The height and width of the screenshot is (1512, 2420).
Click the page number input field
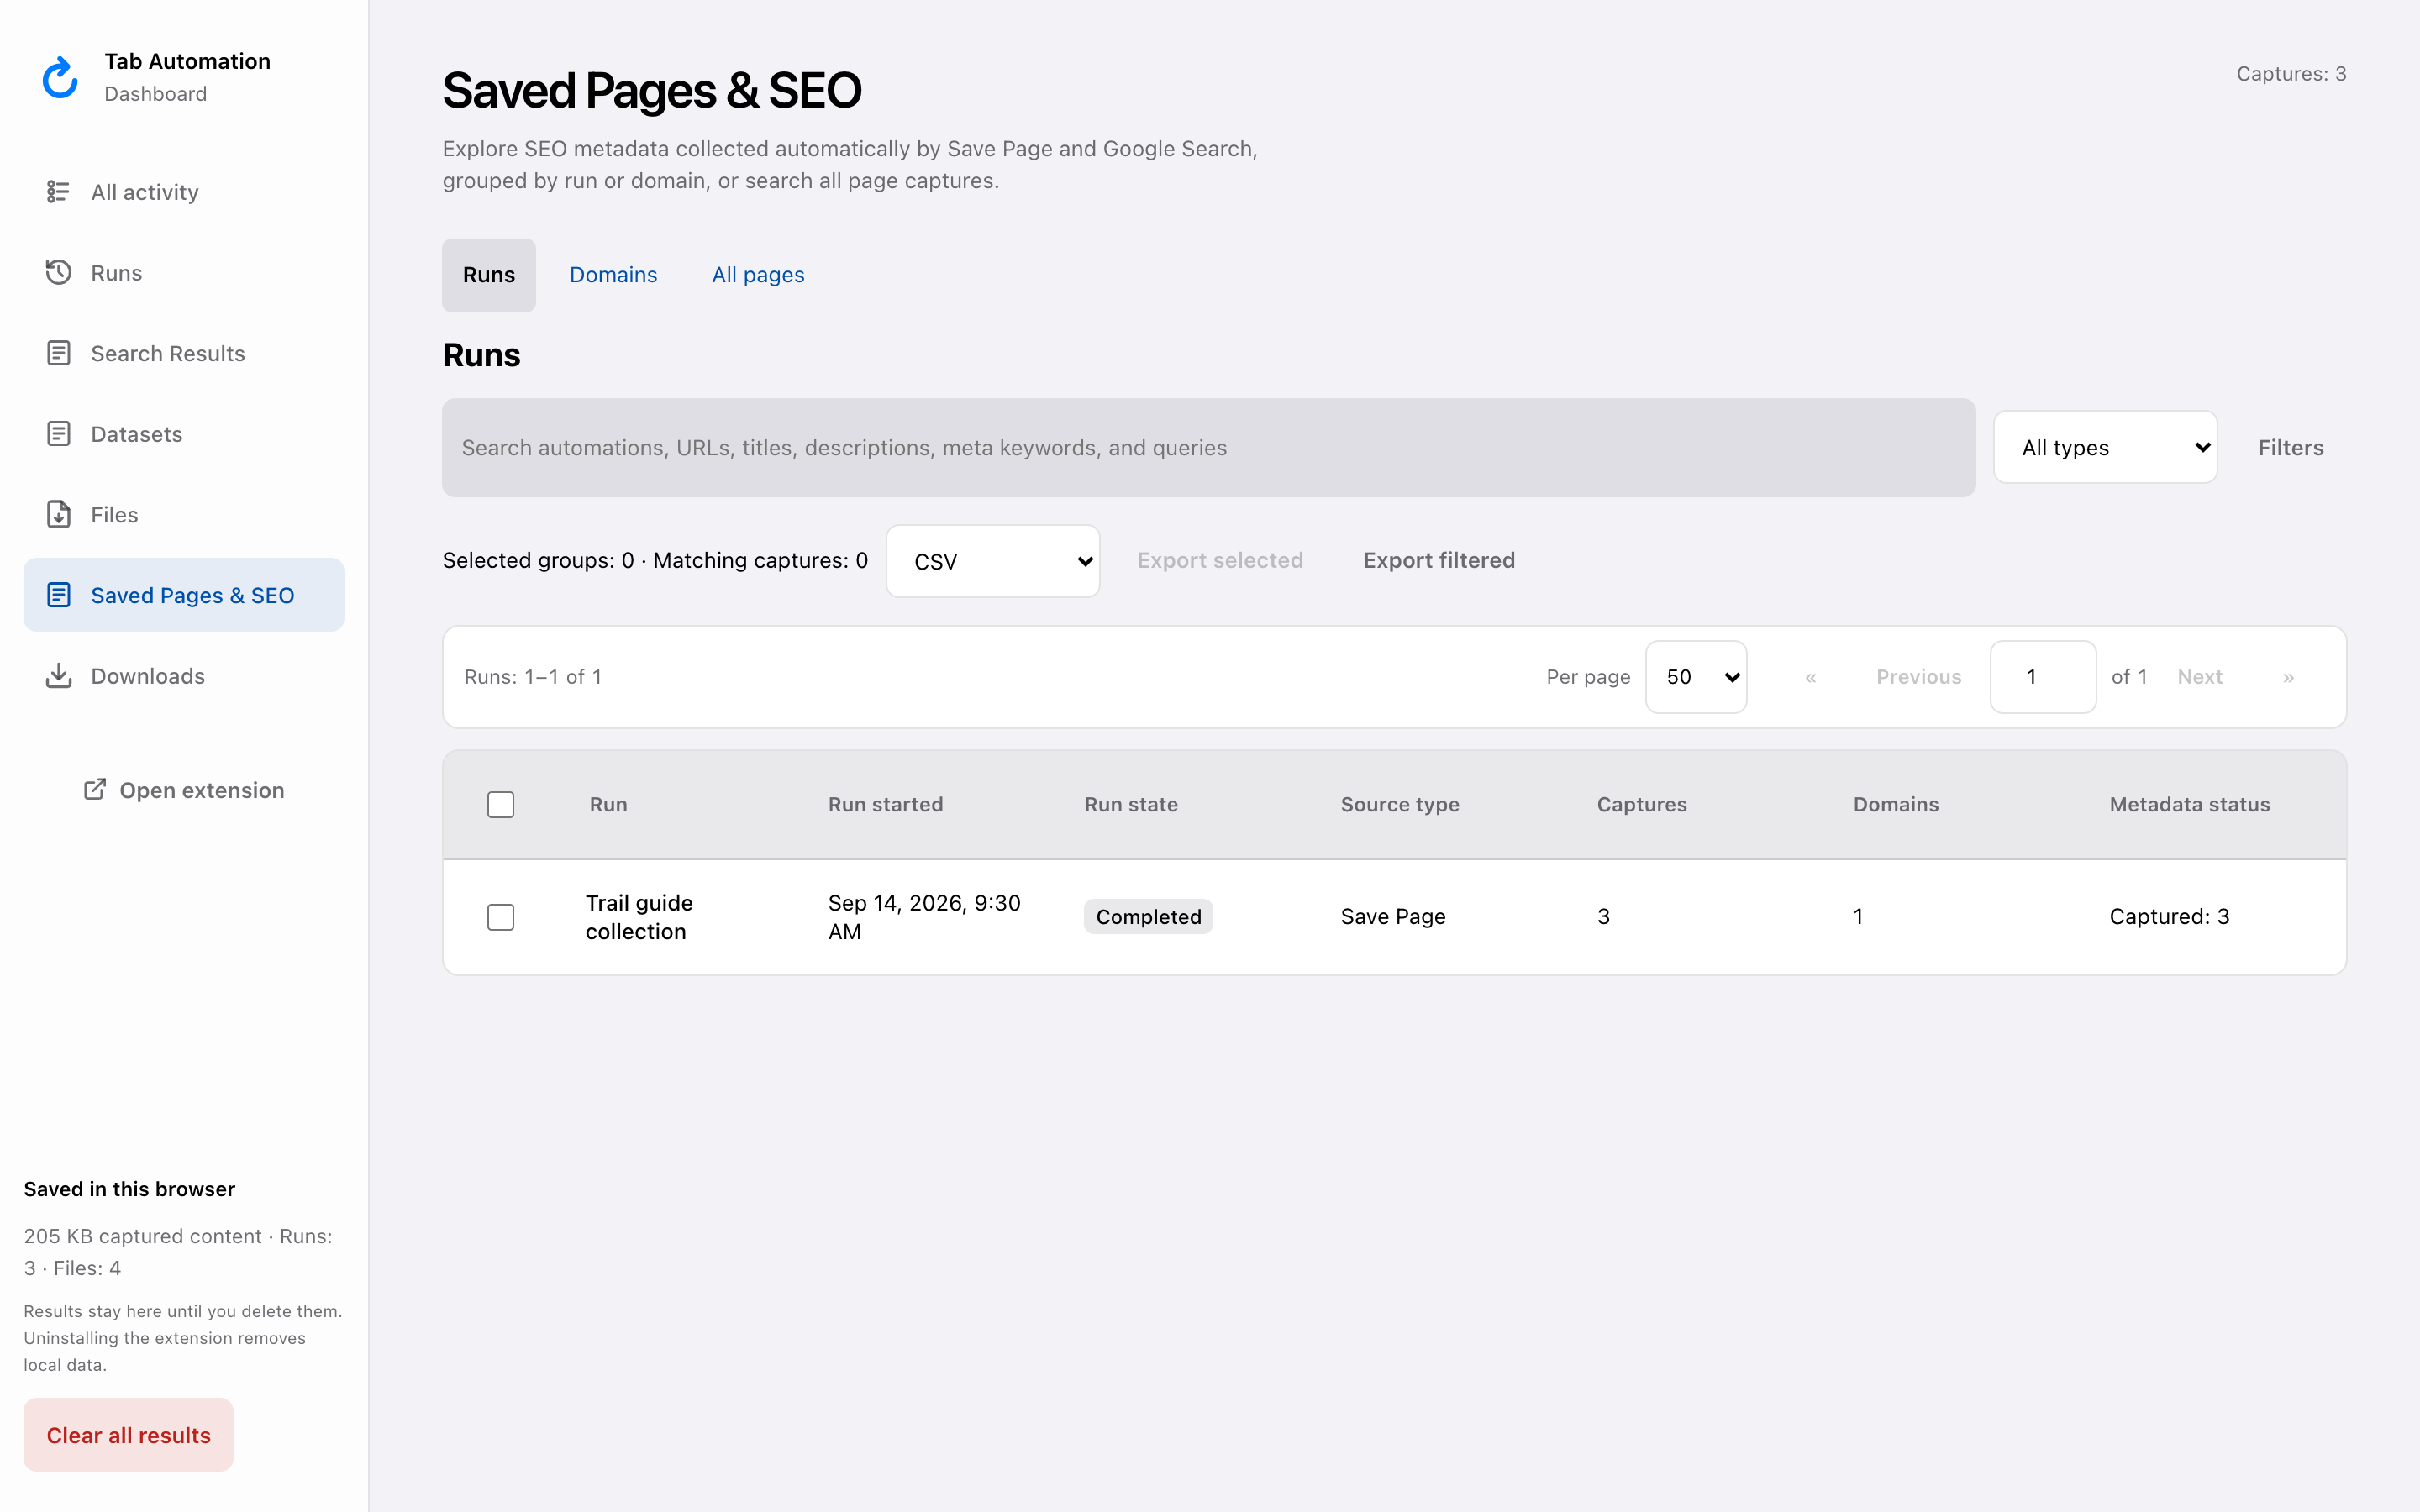2043,677
